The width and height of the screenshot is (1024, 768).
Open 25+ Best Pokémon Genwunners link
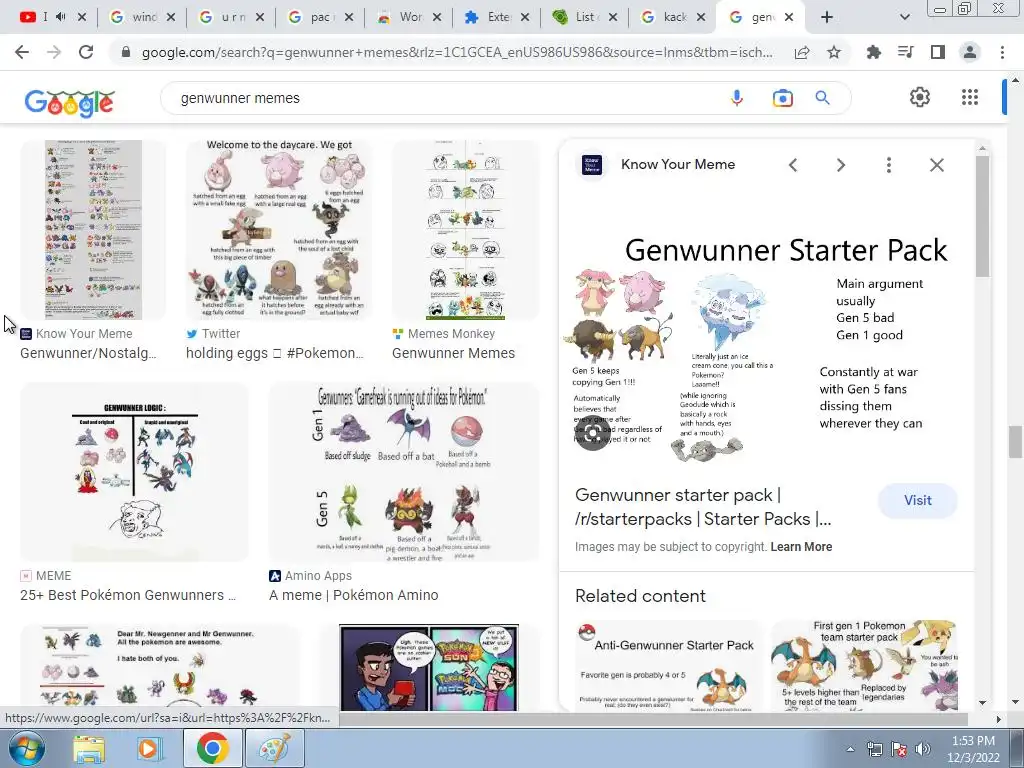(x=128, y=595)
